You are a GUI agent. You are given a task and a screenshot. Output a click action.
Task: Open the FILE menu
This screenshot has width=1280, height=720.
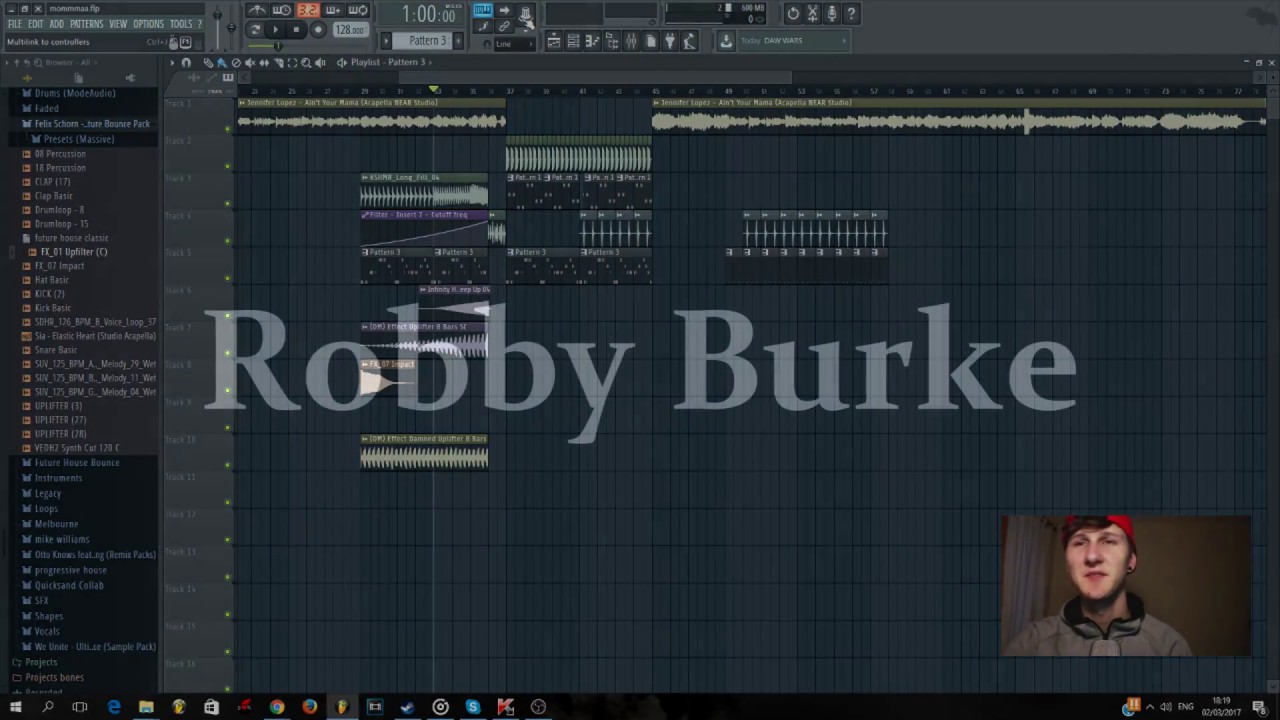[x=15, y=24]
